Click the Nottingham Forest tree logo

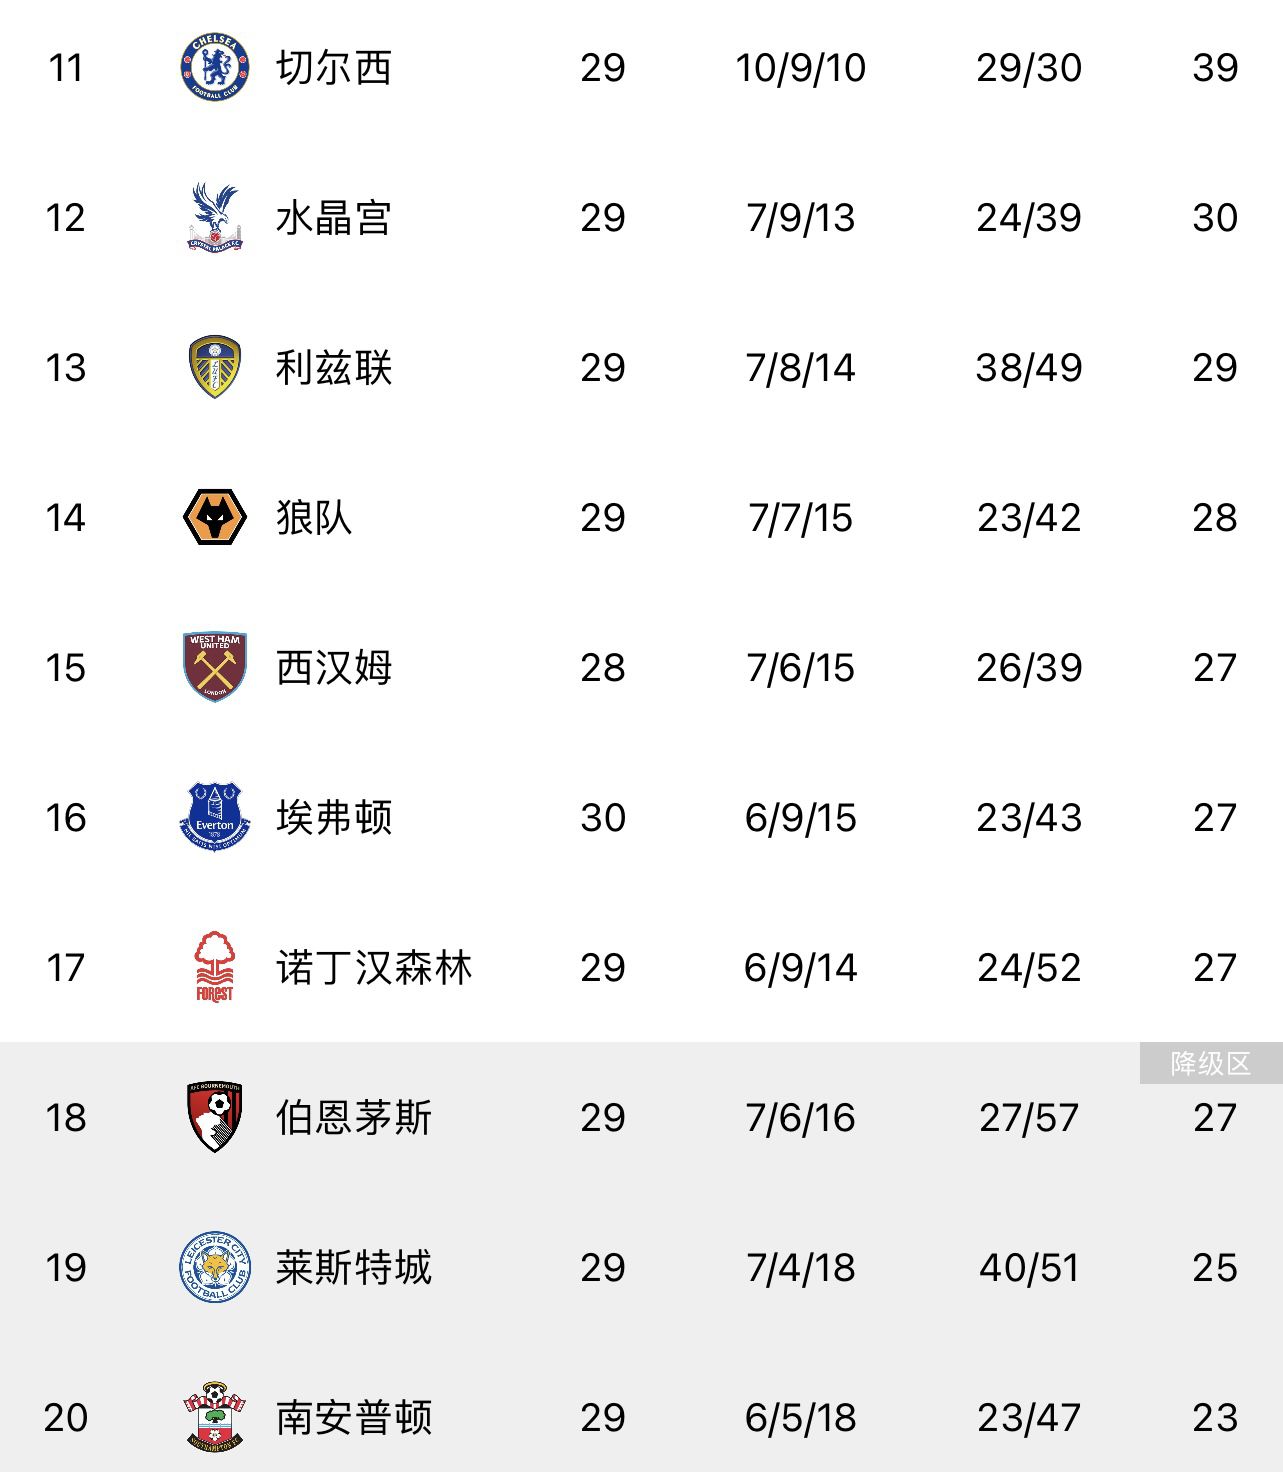tap(214, 967)
